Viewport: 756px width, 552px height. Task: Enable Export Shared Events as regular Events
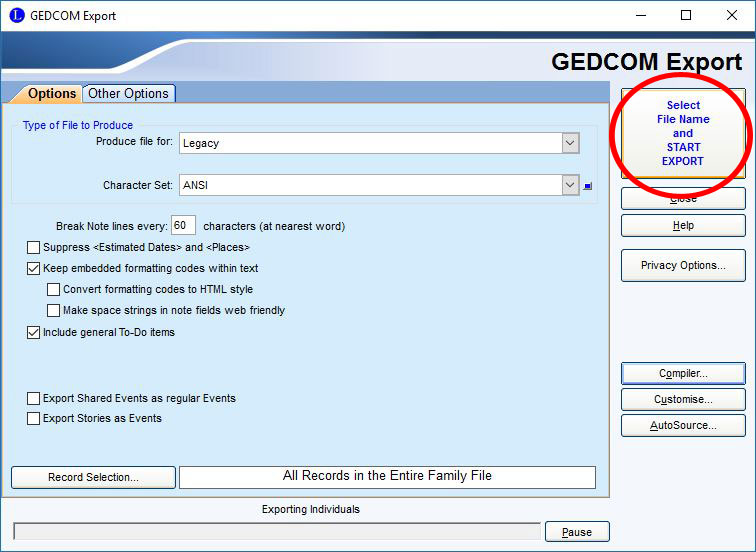pos(33,399)
